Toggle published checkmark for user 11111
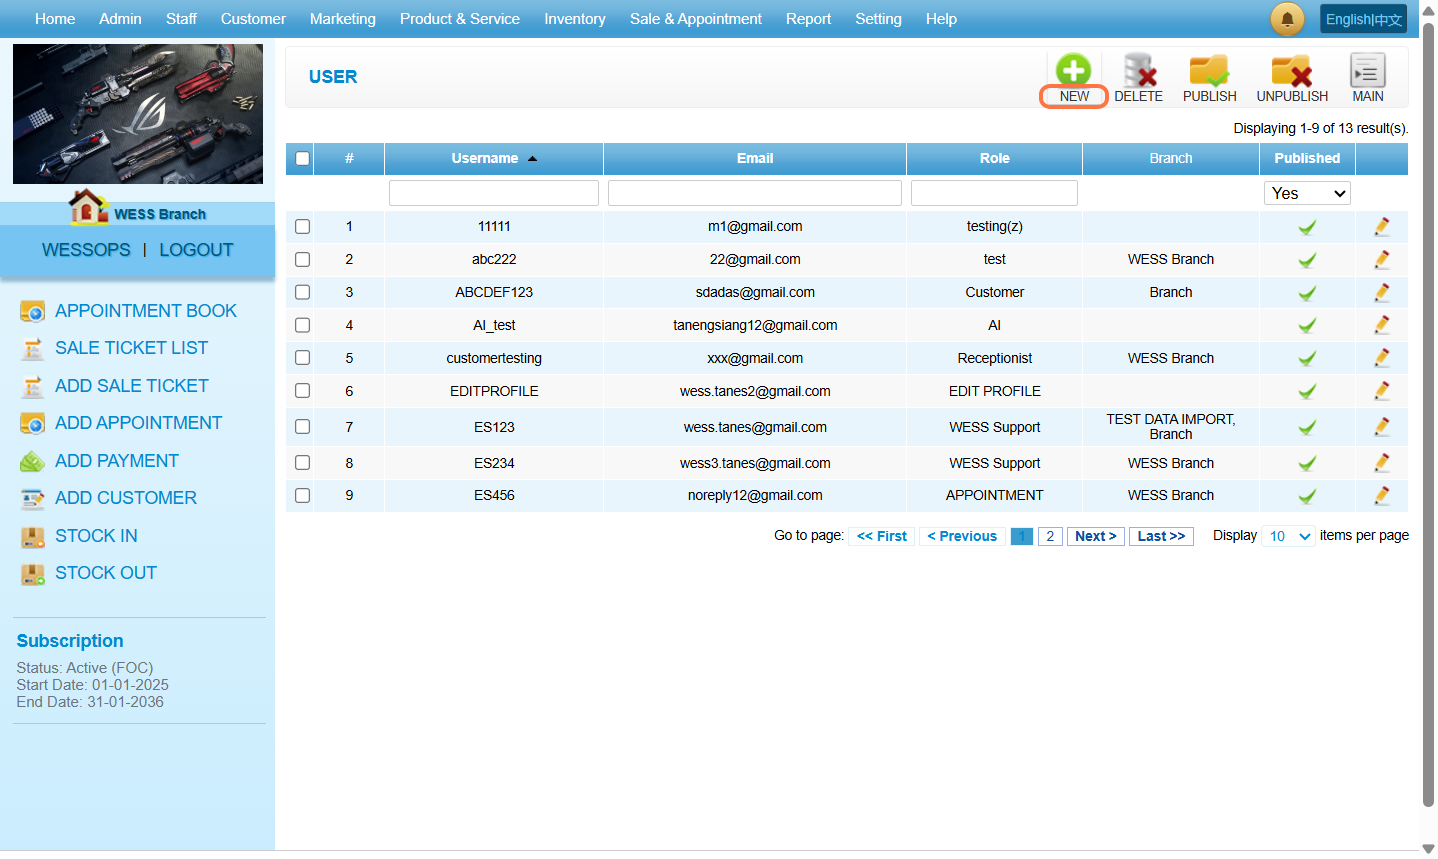 coord(1307,228)
